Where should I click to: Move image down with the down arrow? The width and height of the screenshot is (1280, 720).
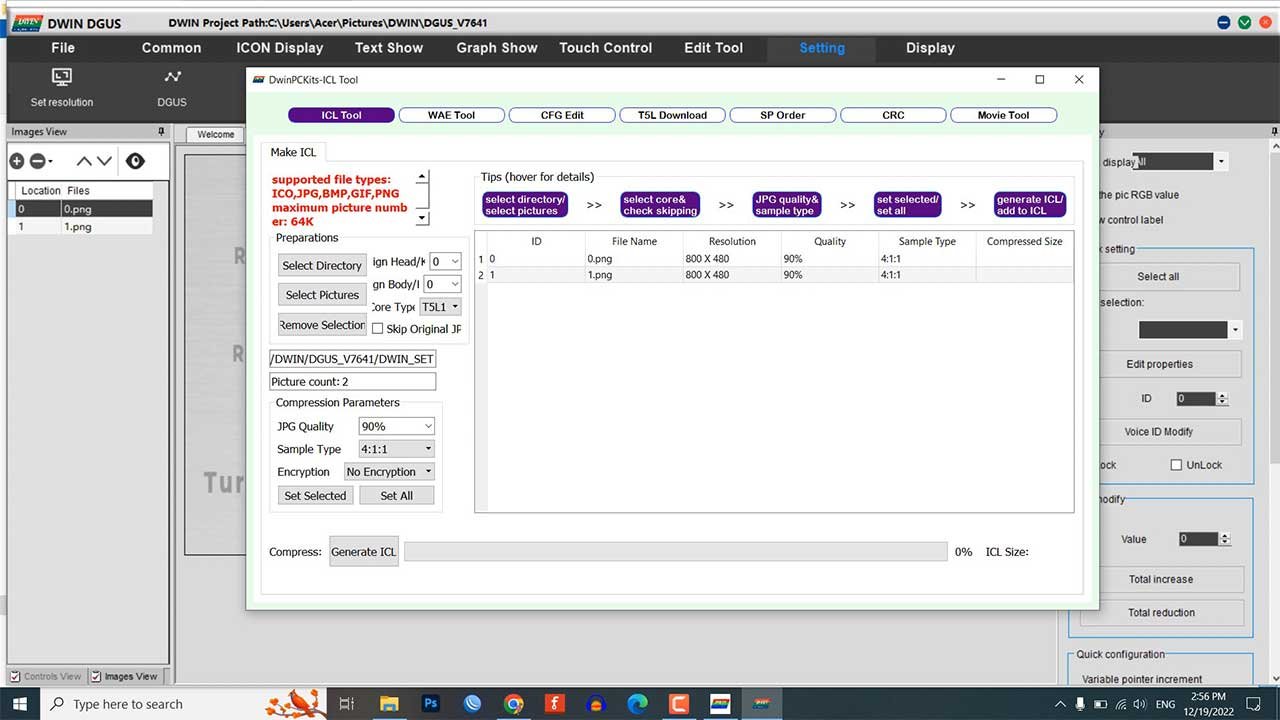106,161
